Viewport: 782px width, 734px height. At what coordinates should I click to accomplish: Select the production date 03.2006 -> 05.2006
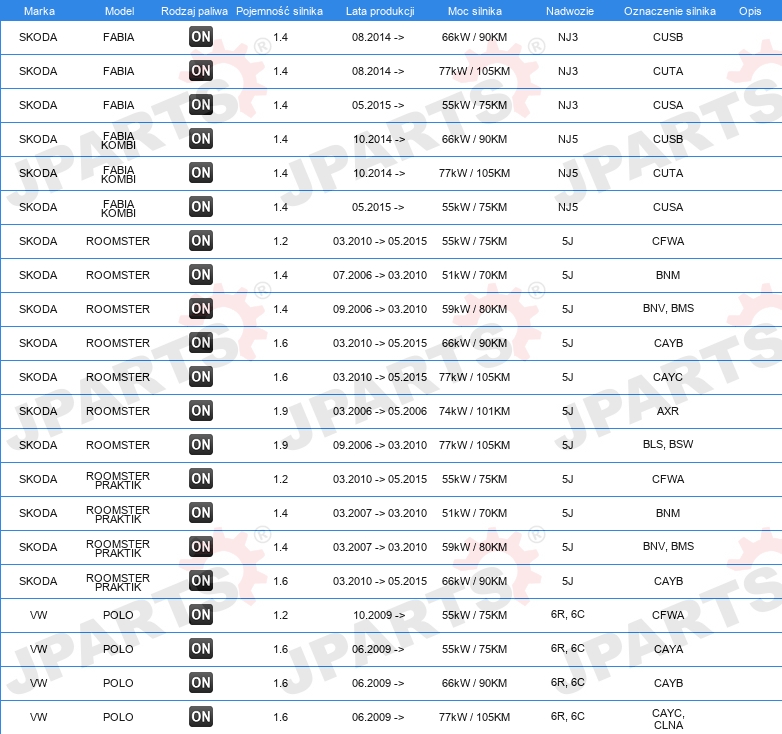pyautogui.click(x=380, y=411)
